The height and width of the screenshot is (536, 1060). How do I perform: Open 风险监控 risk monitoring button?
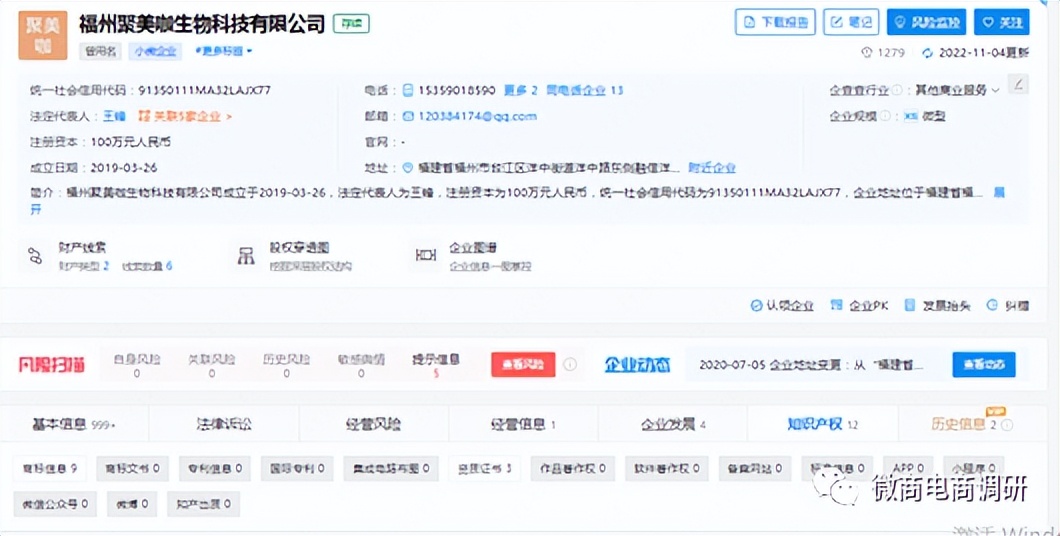point(926,22)
